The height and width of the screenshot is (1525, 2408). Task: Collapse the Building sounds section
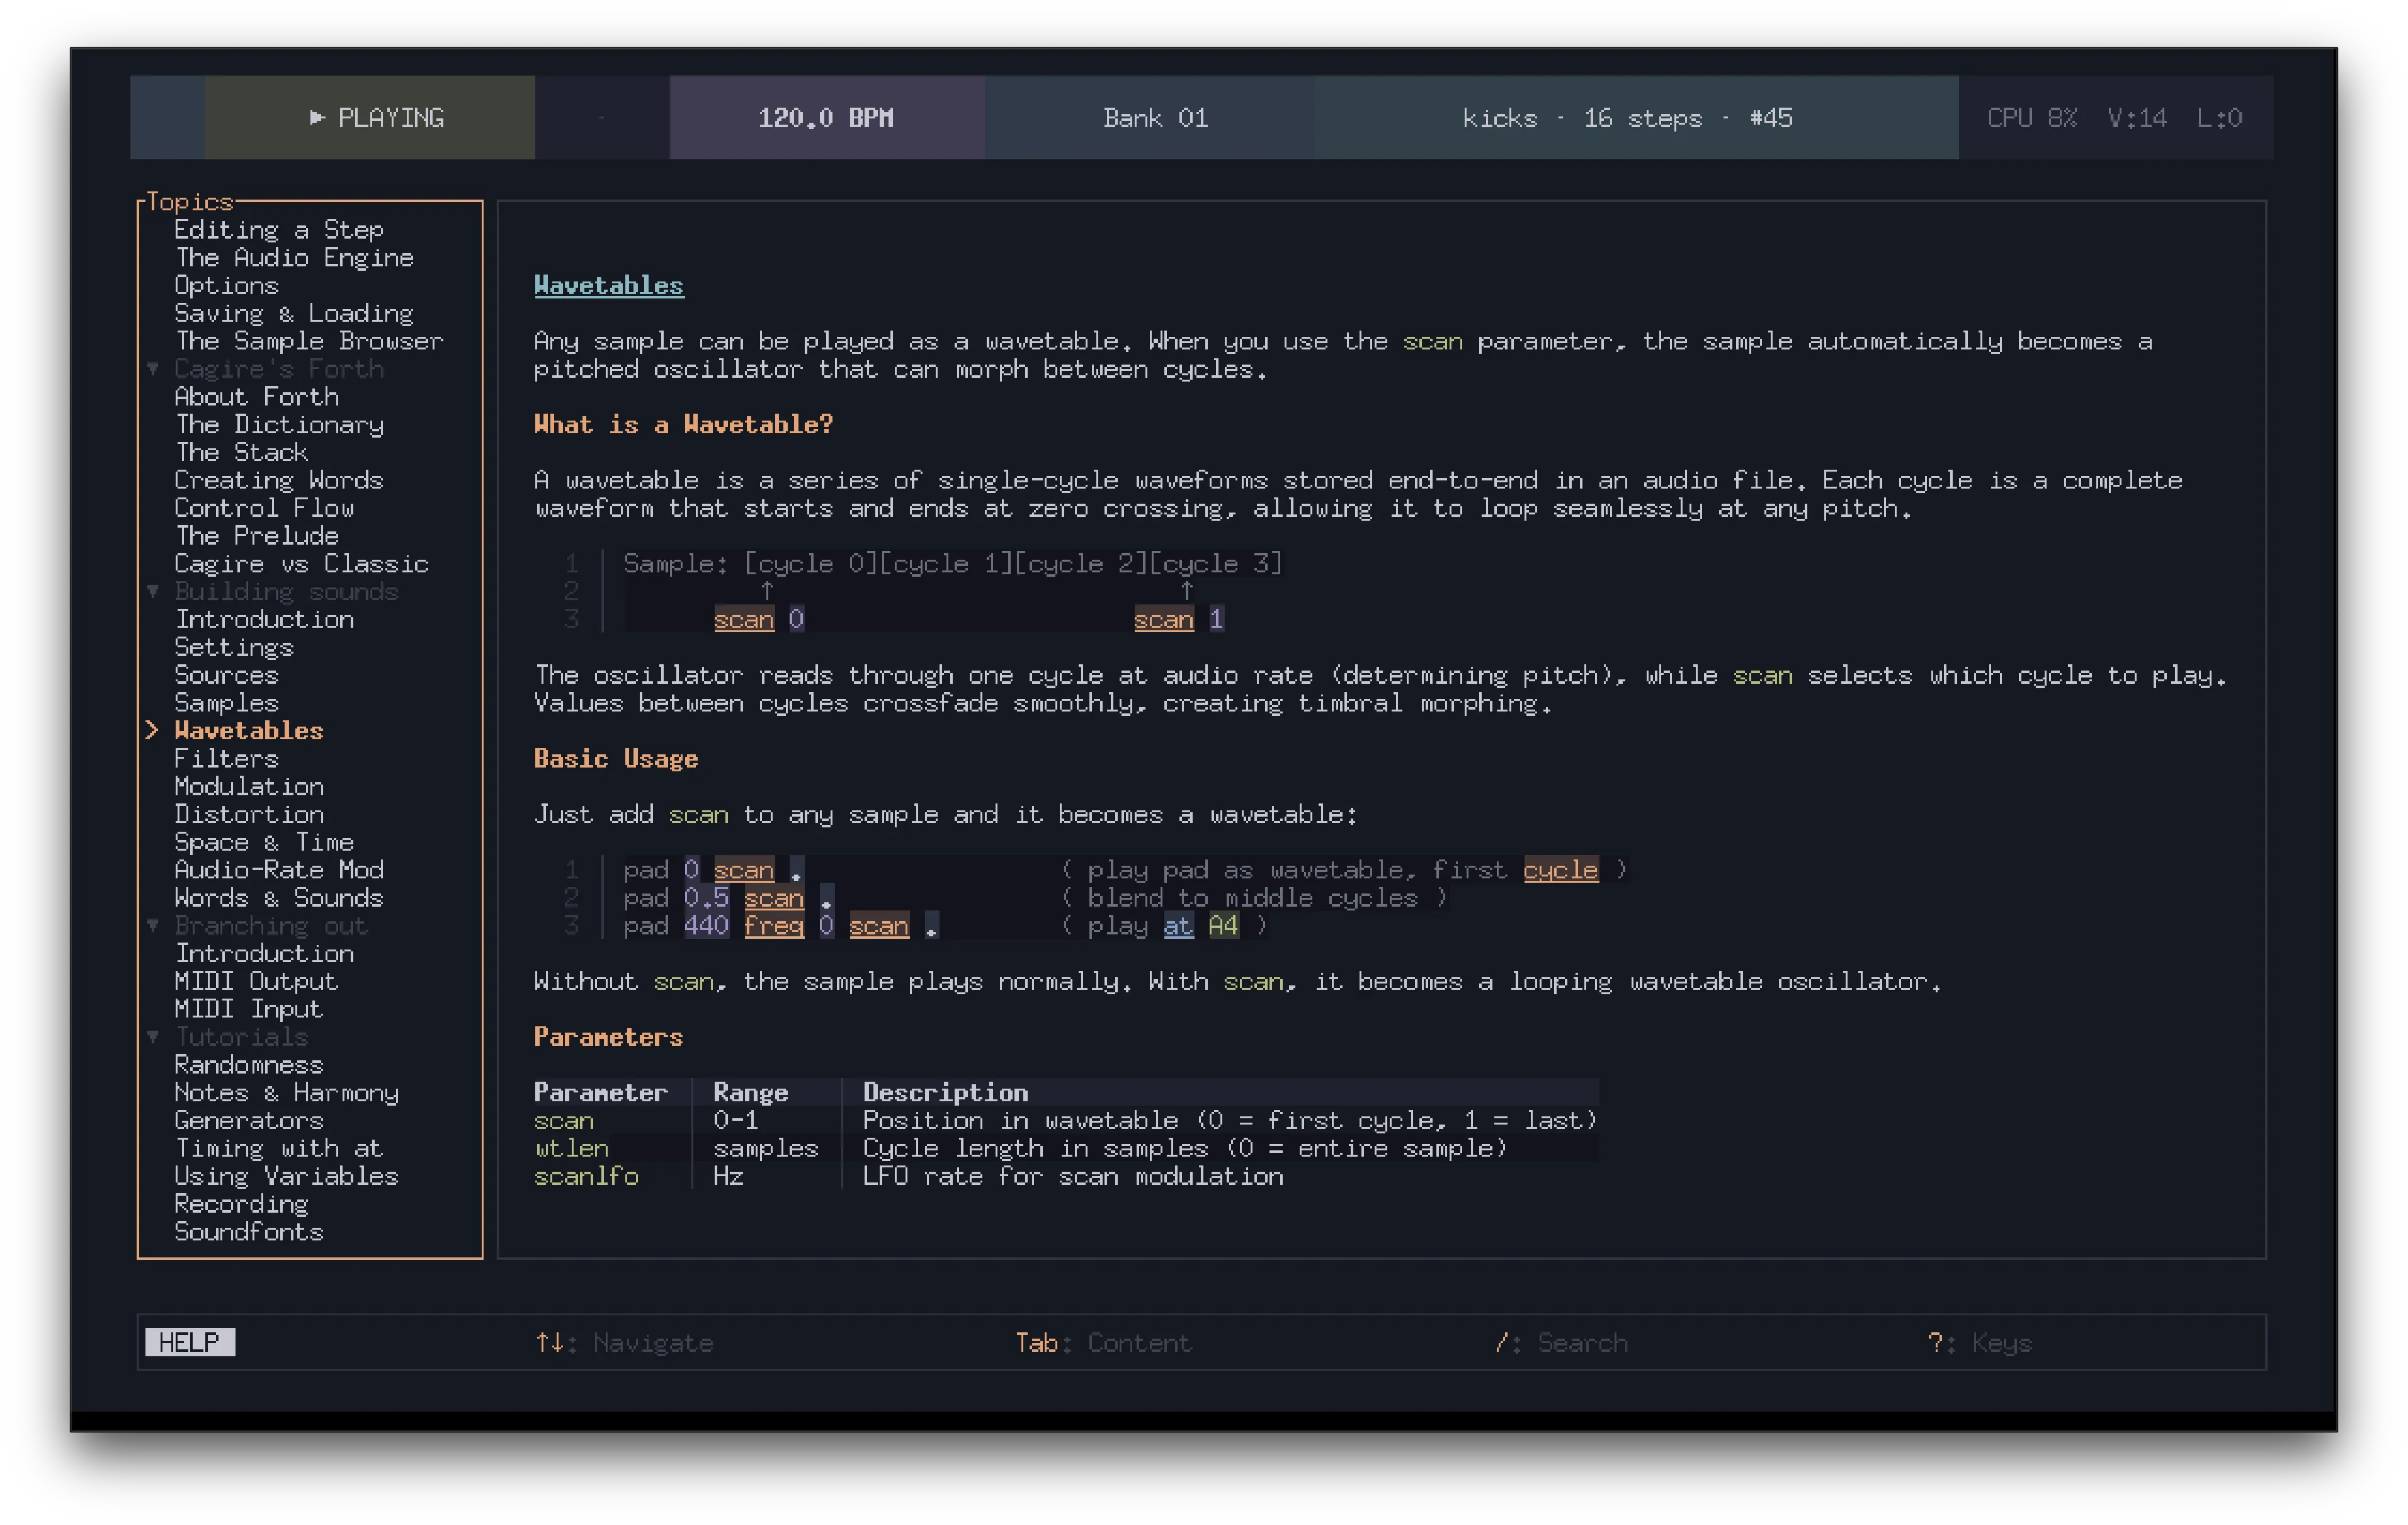[x=153, y=591]
